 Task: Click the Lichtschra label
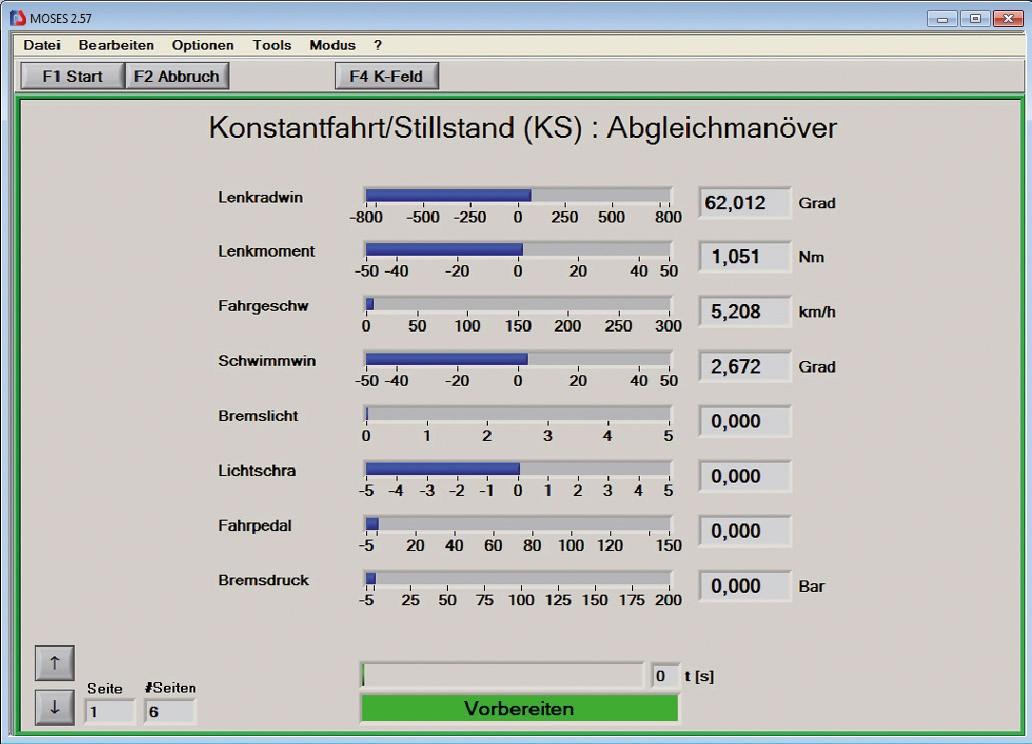click(257, 471)
